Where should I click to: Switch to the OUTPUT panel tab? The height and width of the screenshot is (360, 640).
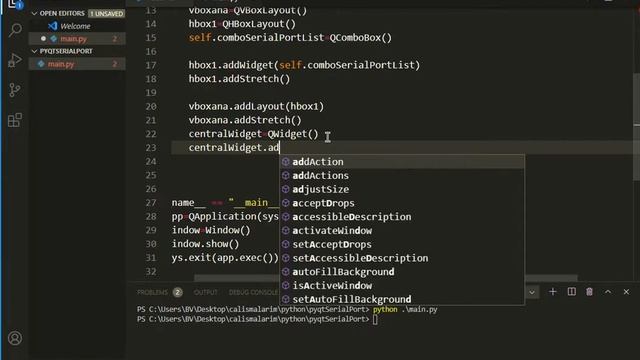pyautogui.click(x=205, y=292)
